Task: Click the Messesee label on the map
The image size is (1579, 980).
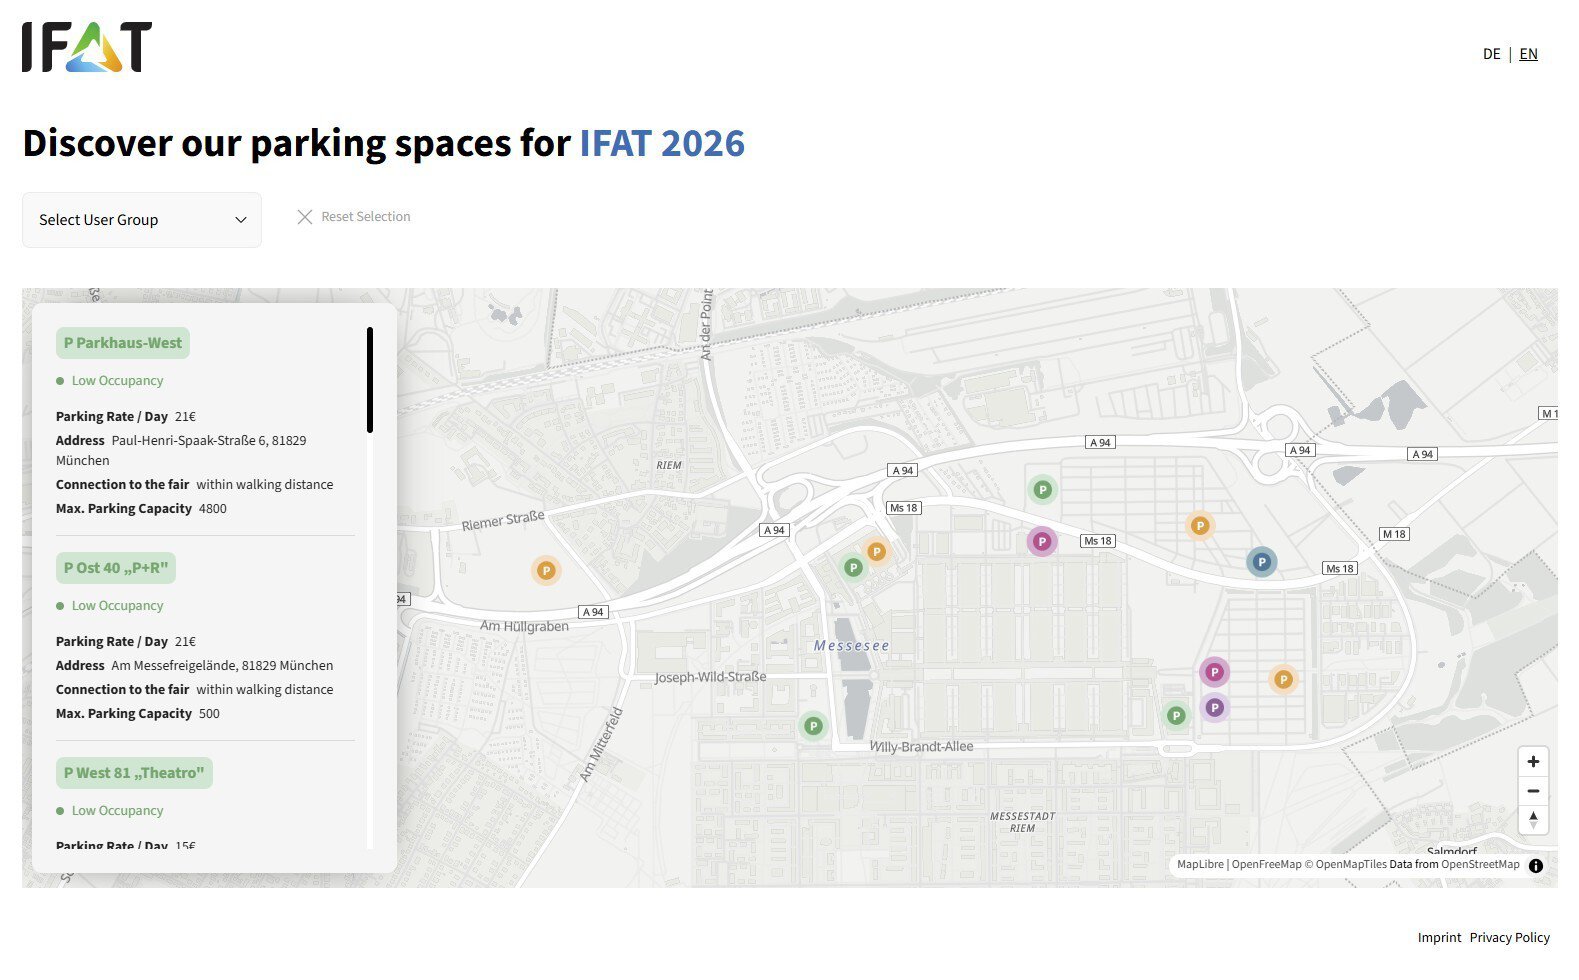Action: 851,646
